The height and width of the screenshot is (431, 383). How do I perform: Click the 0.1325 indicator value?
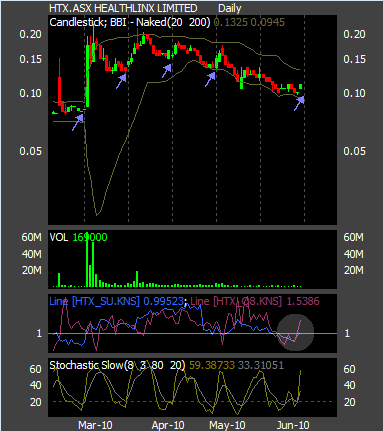(231, 22)
